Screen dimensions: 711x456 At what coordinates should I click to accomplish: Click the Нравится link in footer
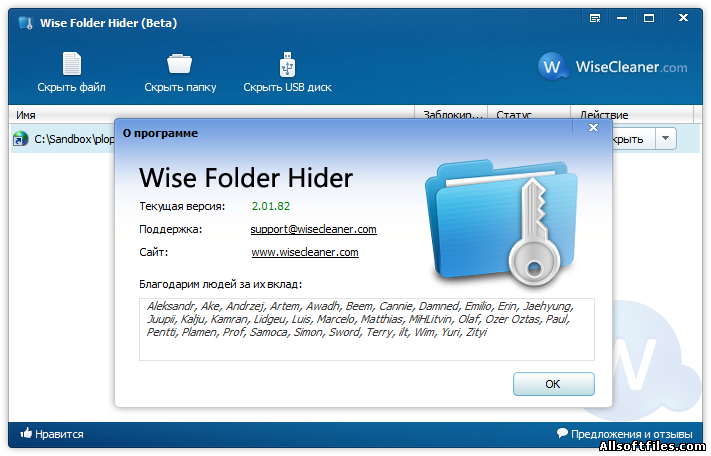coord(59,434)
